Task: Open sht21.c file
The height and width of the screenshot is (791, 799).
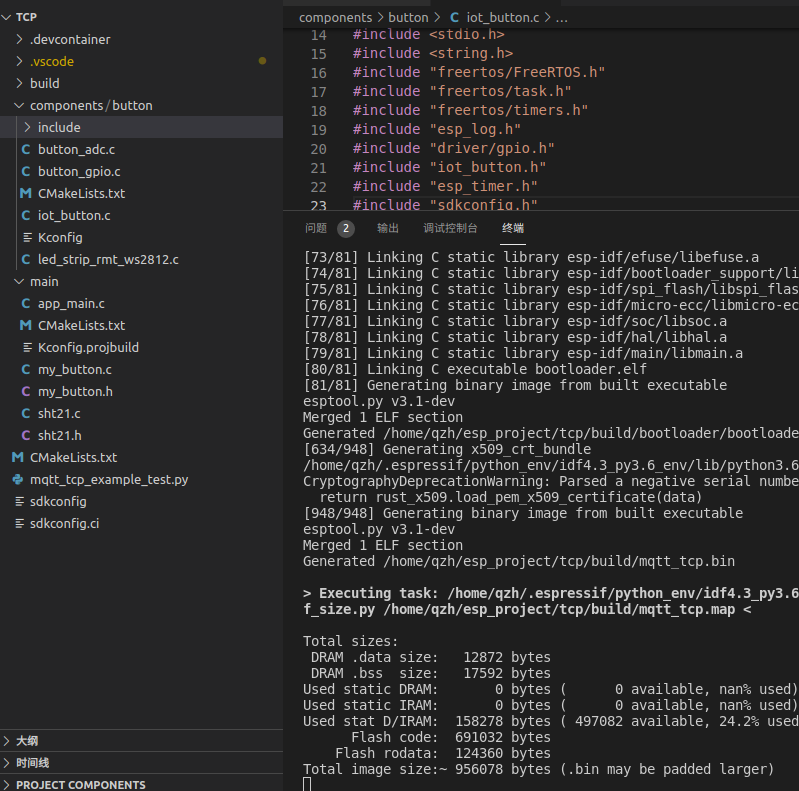Action: [59, 413]
